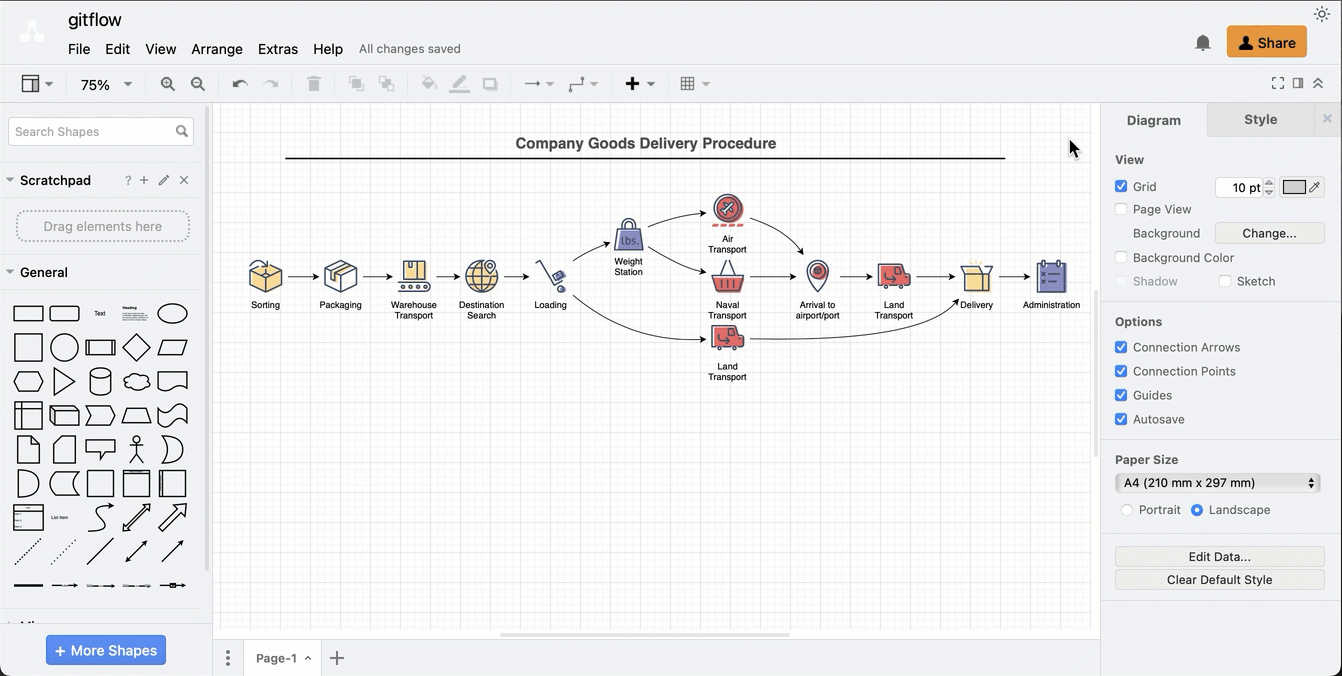
Task: Click the Share button
Action: point(1267,43)
